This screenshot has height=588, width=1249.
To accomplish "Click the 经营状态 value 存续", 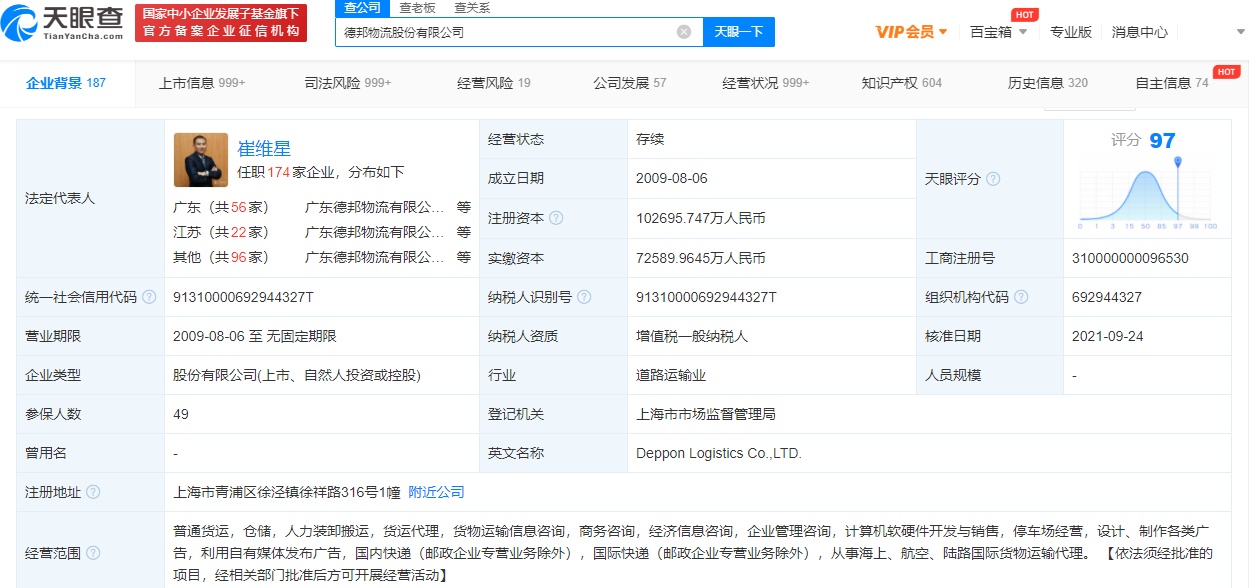I will (650, 139).
